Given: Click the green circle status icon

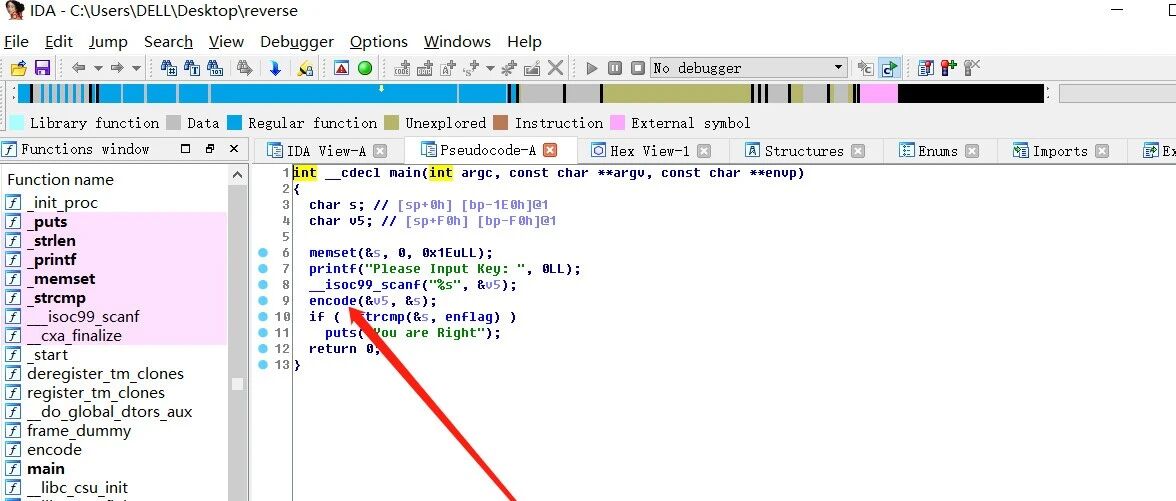Looking at the screenshot, I should pos(364,68).
